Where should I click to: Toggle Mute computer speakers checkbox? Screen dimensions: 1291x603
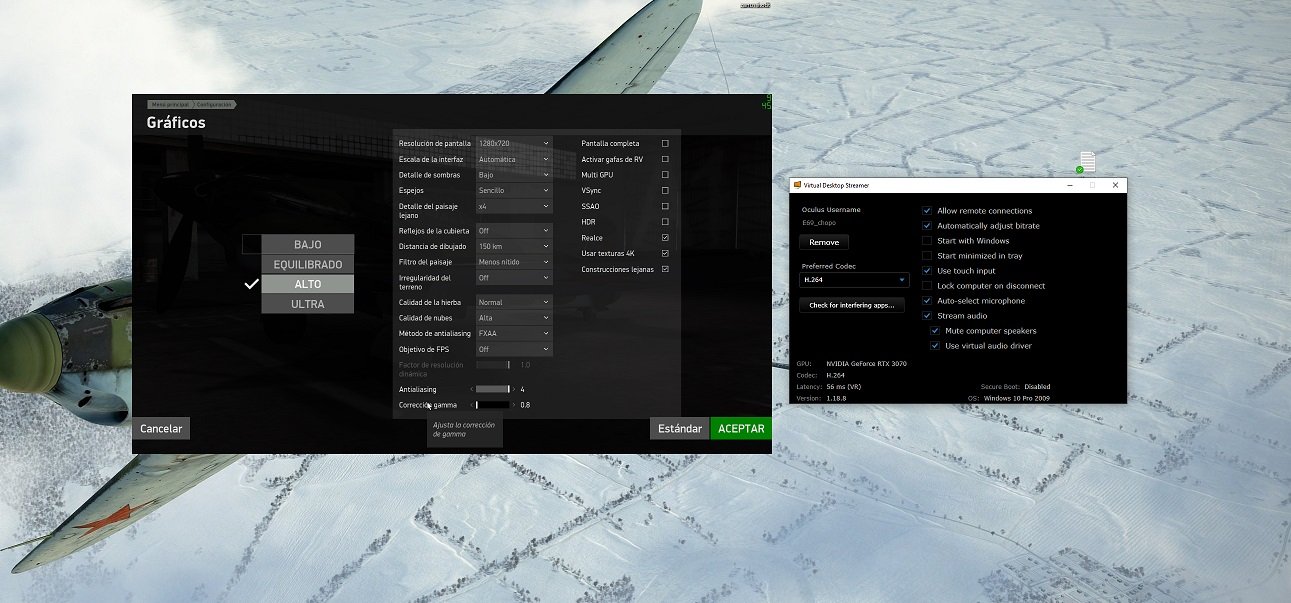click(x=935, y=331)
